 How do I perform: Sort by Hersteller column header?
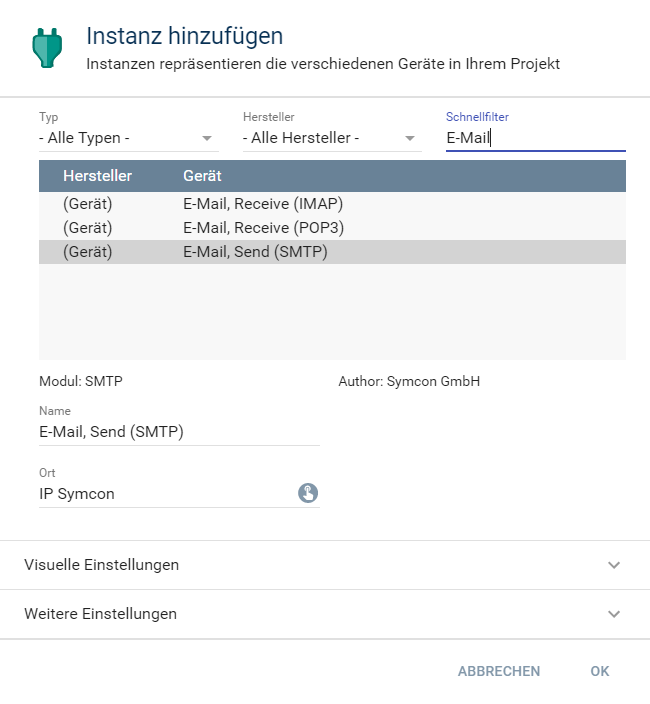[x=97, y=176]
